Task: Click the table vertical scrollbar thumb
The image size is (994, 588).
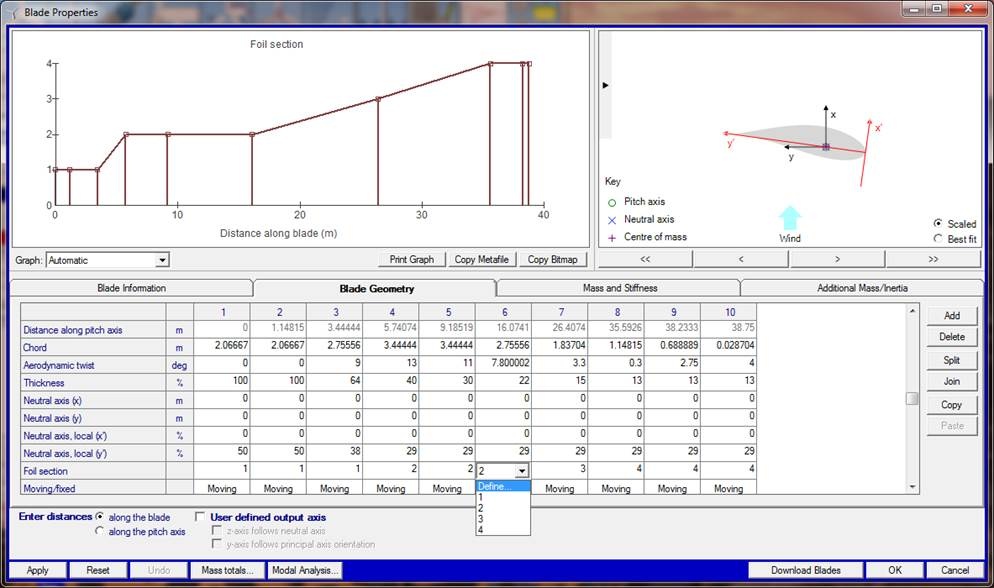Action: (x=912, y=399)
